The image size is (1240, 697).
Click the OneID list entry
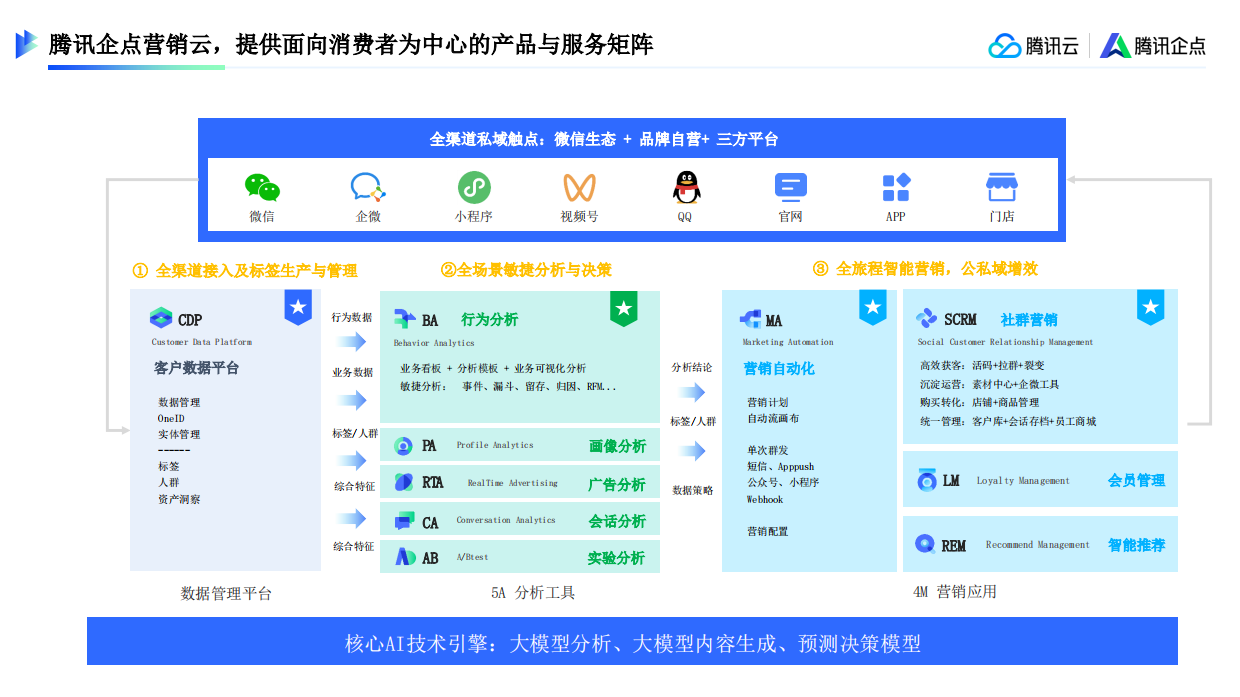click(171, 418)
